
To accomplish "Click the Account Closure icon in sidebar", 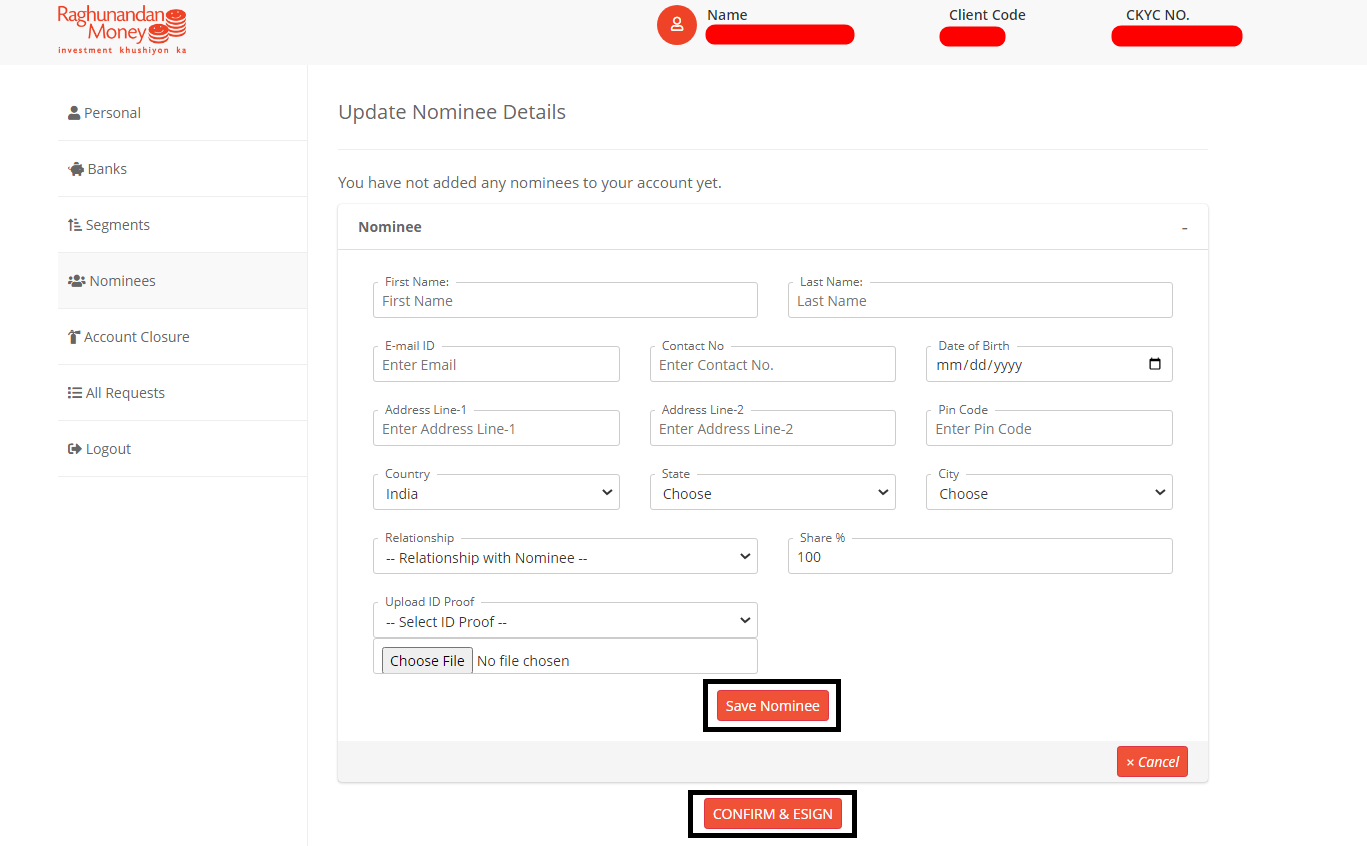I will [x=74, y=337].
